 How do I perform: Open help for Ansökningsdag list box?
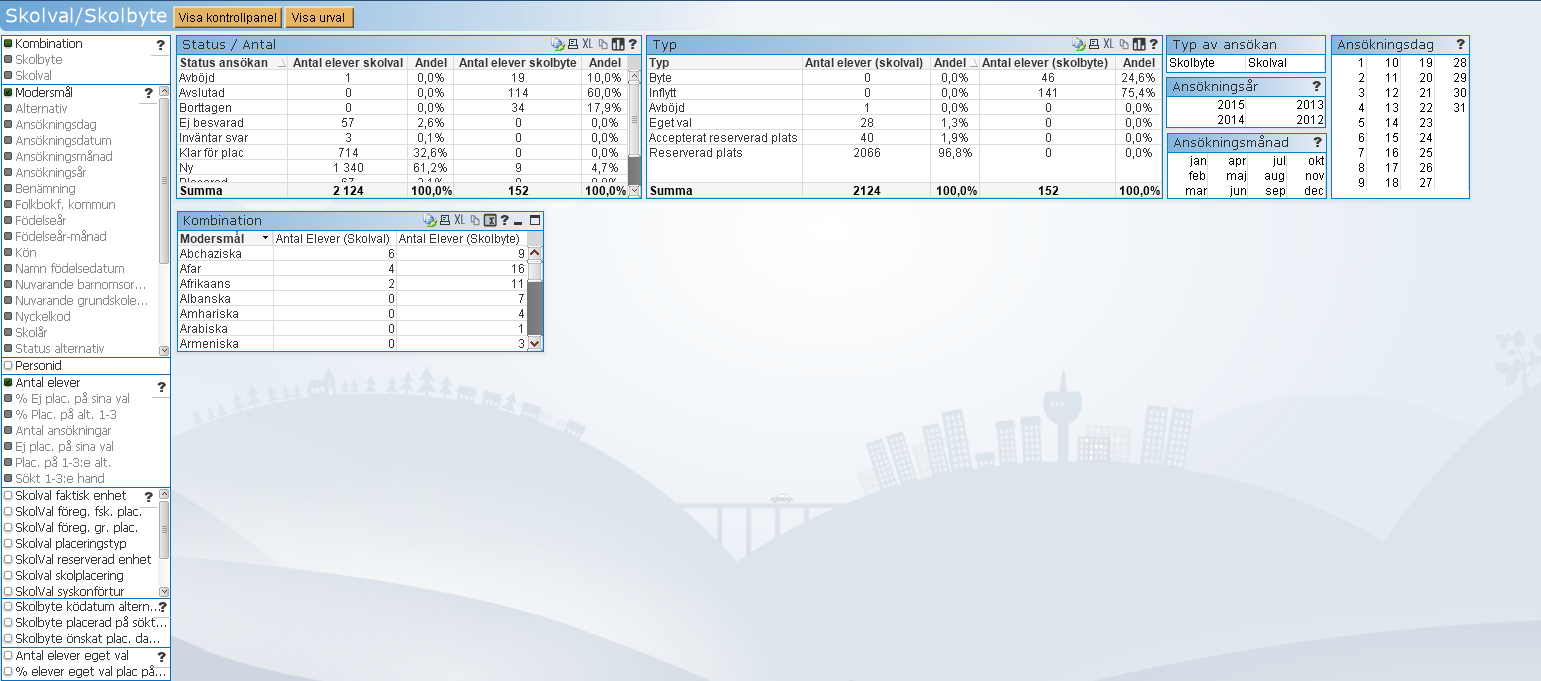(x=1460, y=44)
